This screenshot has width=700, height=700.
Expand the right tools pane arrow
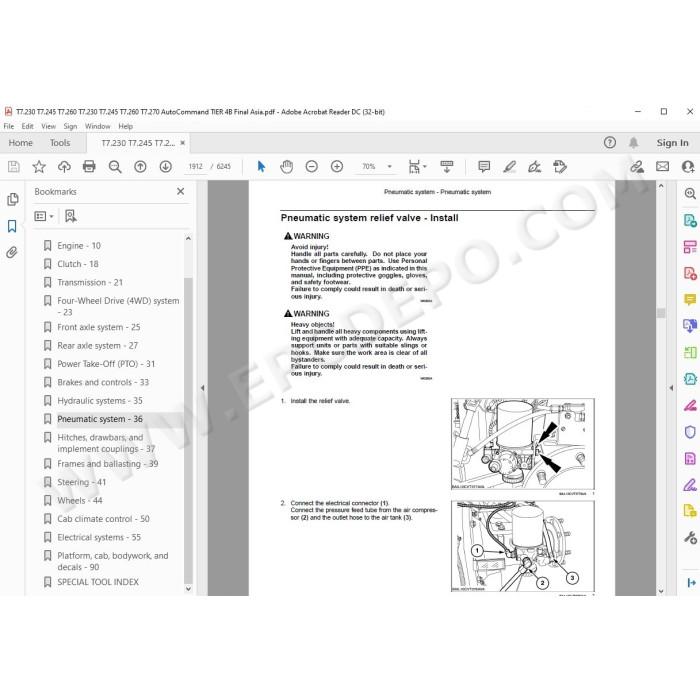692,583
